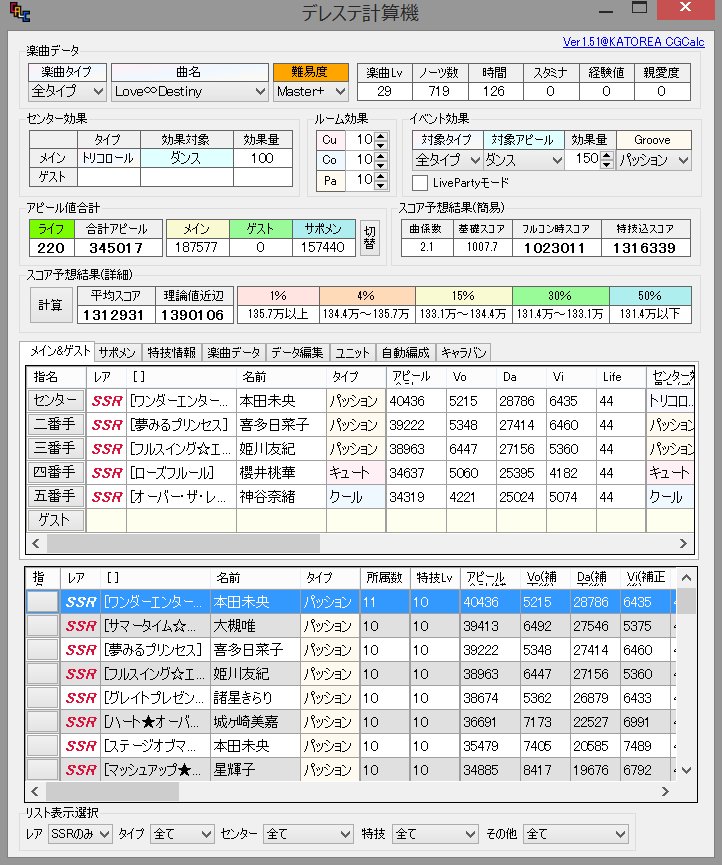Enable the LivePartyモード checkbox
Image resolution: width=722 pixels, height=865 pixels.
(420, 183)
